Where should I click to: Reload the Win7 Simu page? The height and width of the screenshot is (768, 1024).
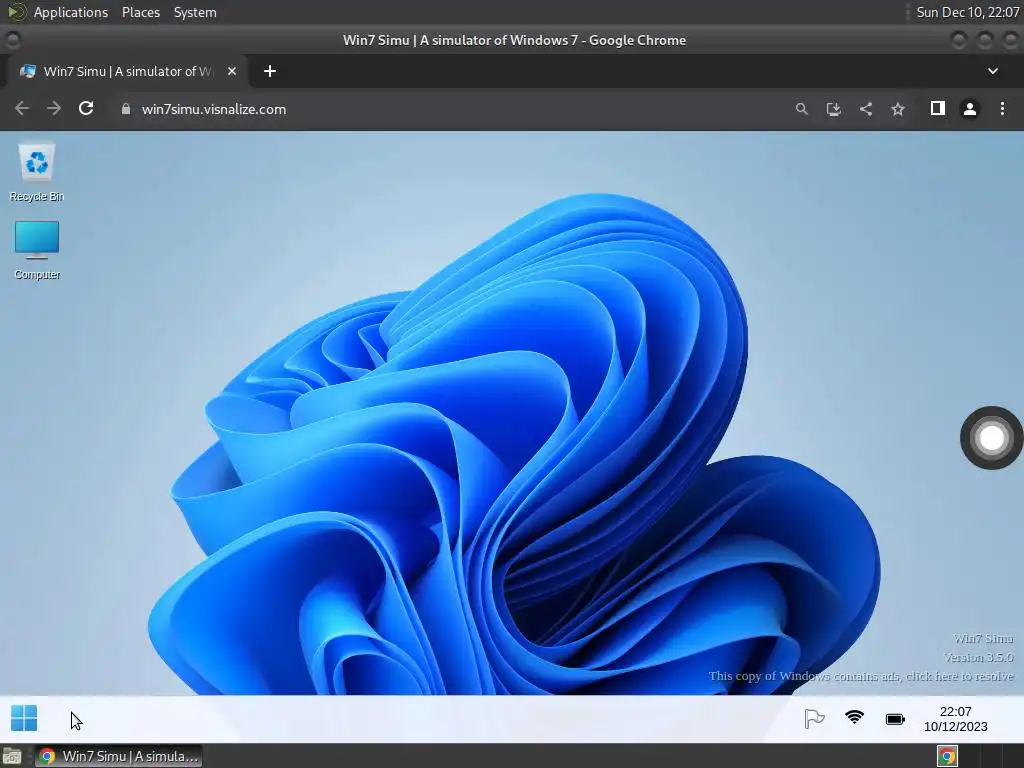click(86, 108)
